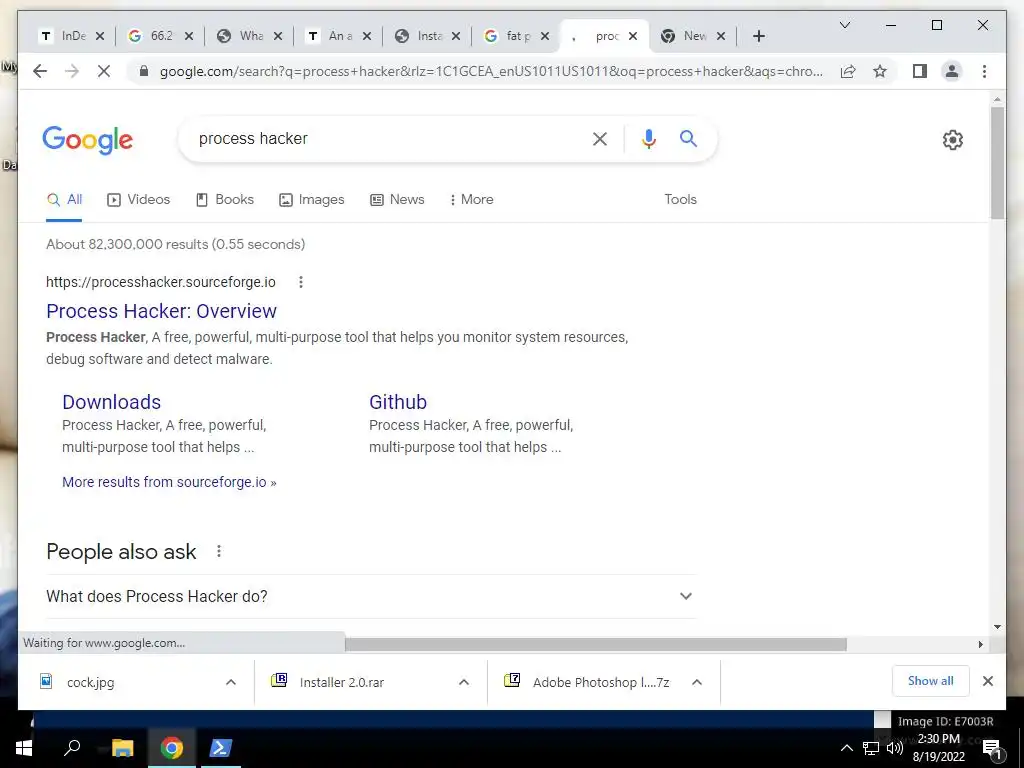Close the 'proc' active tab
Screen dimensions: 1024x768
pos(632,36)
